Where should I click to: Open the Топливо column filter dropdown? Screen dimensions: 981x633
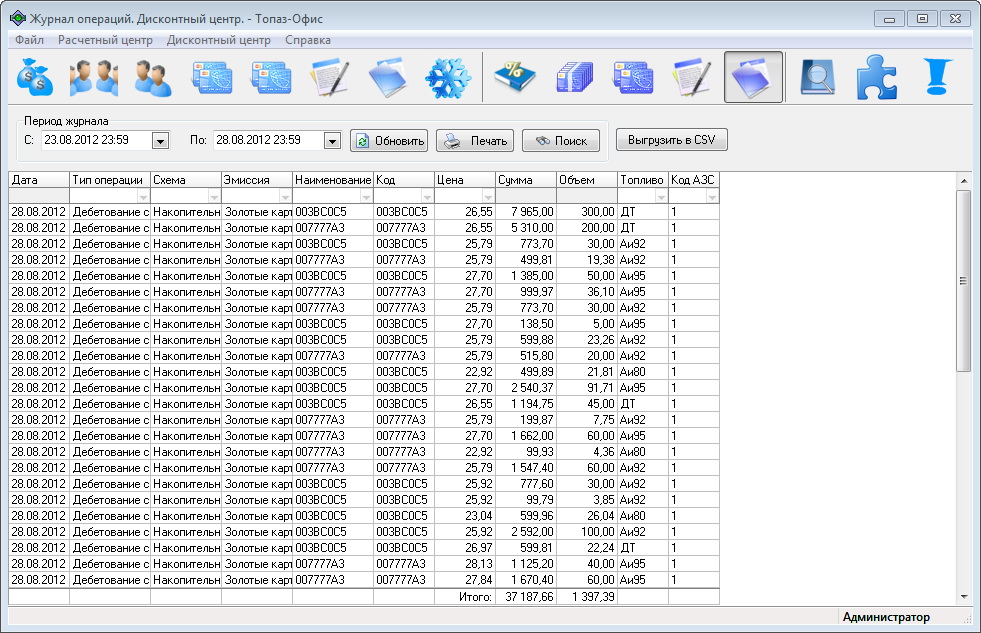click(661, 197)
